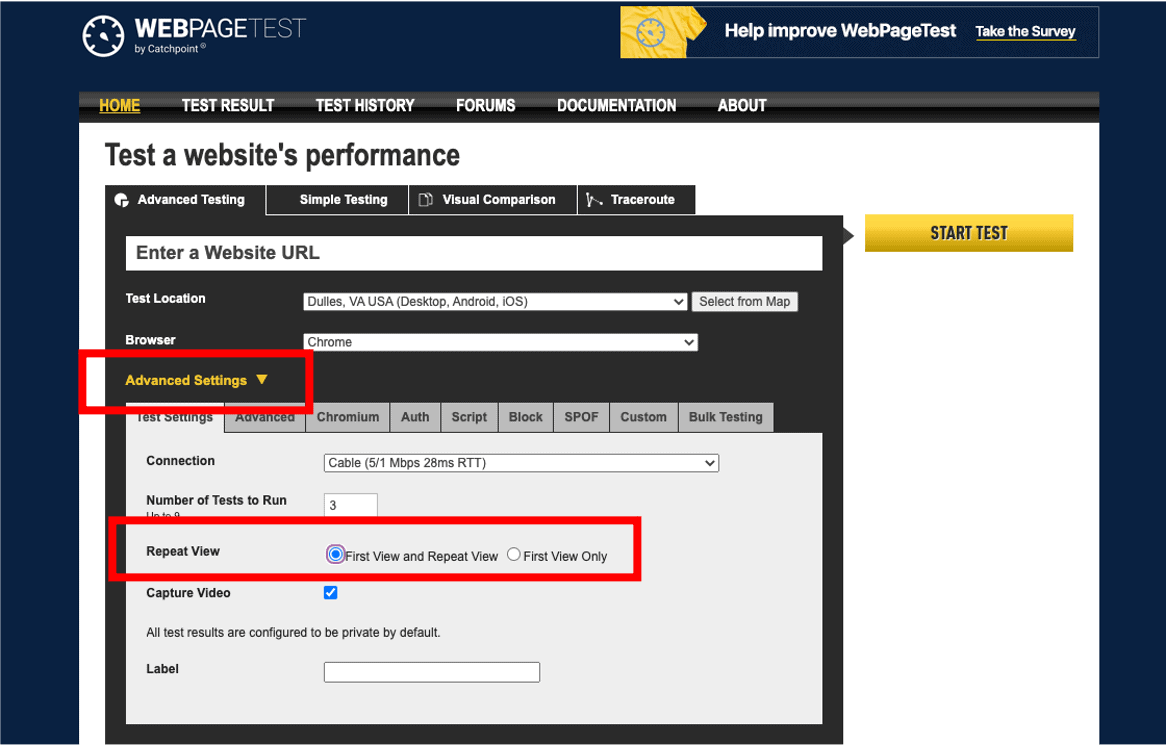Open the Block settings tab
Viewport: 1166px width, 745px height.
[x=526, y=417]
